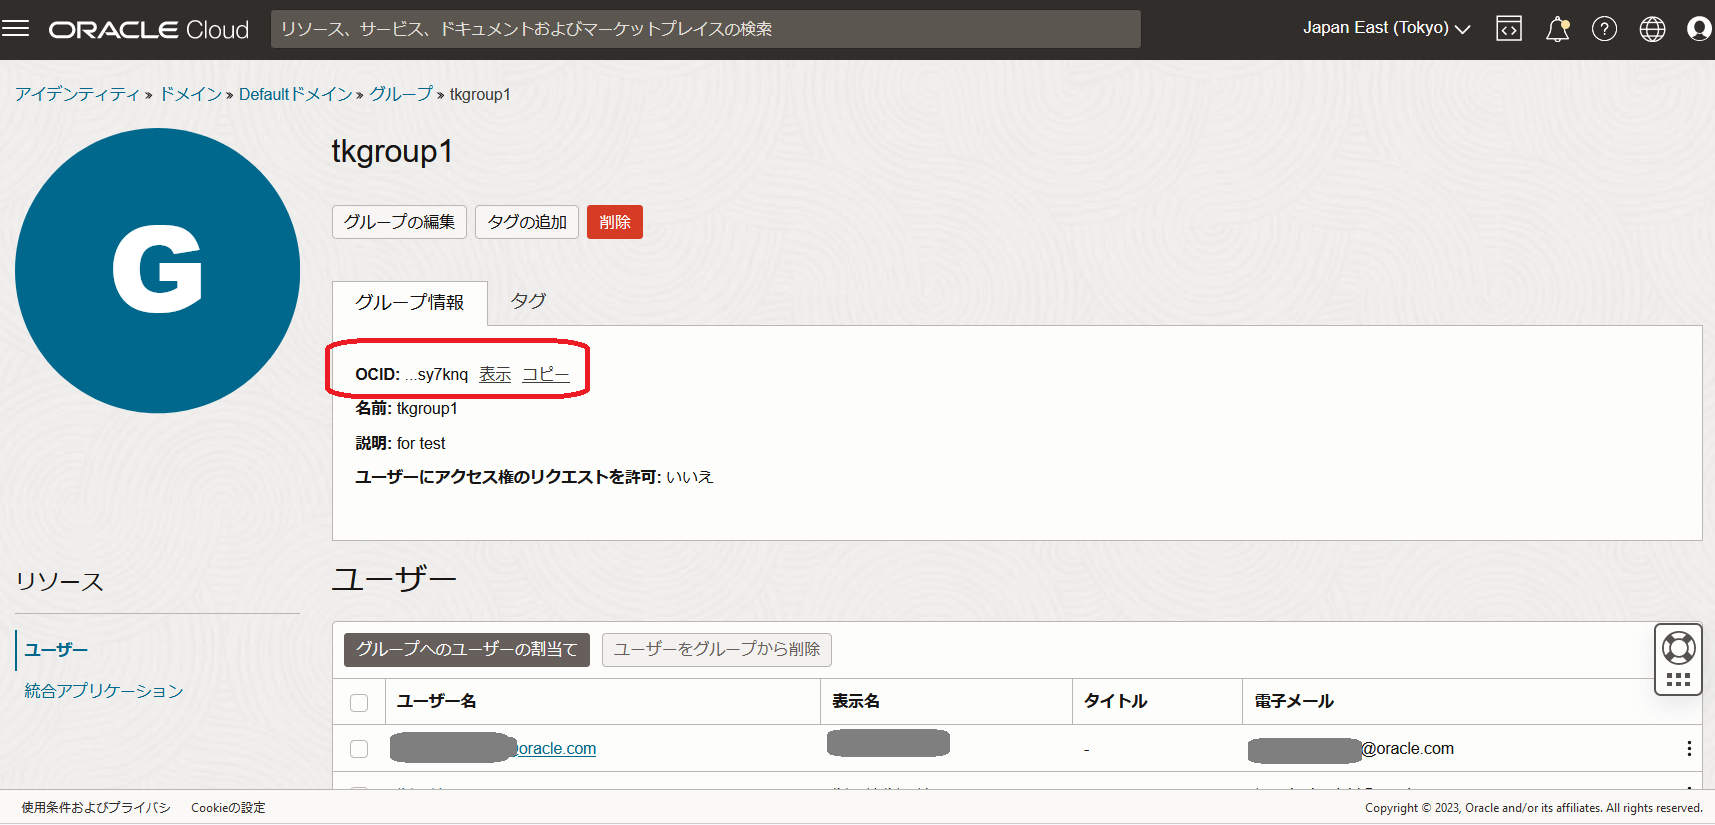The width and height of the screenshot is (1715, 825).
Task: Go to ドメイン breadcrumb
Action: (191, 94)
